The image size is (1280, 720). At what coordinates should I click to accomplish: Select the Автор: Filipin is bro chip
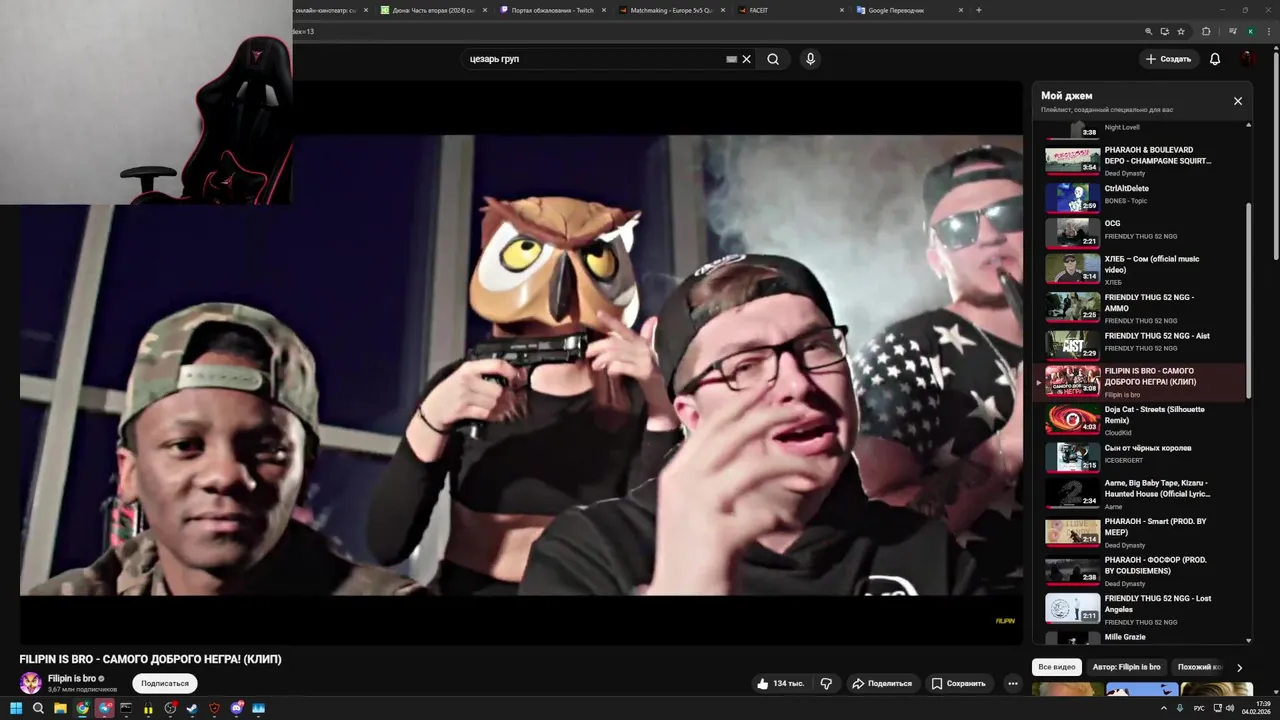coord(1127,667)
